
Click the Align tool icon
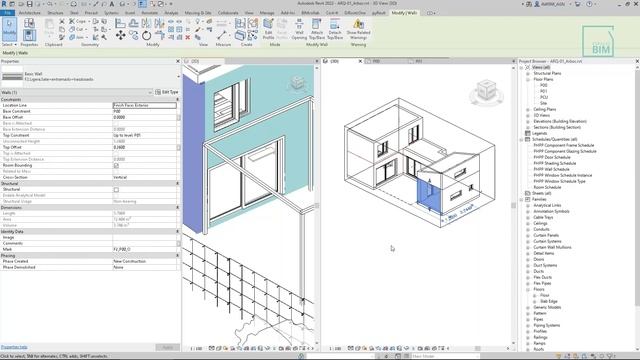(120, 23)
